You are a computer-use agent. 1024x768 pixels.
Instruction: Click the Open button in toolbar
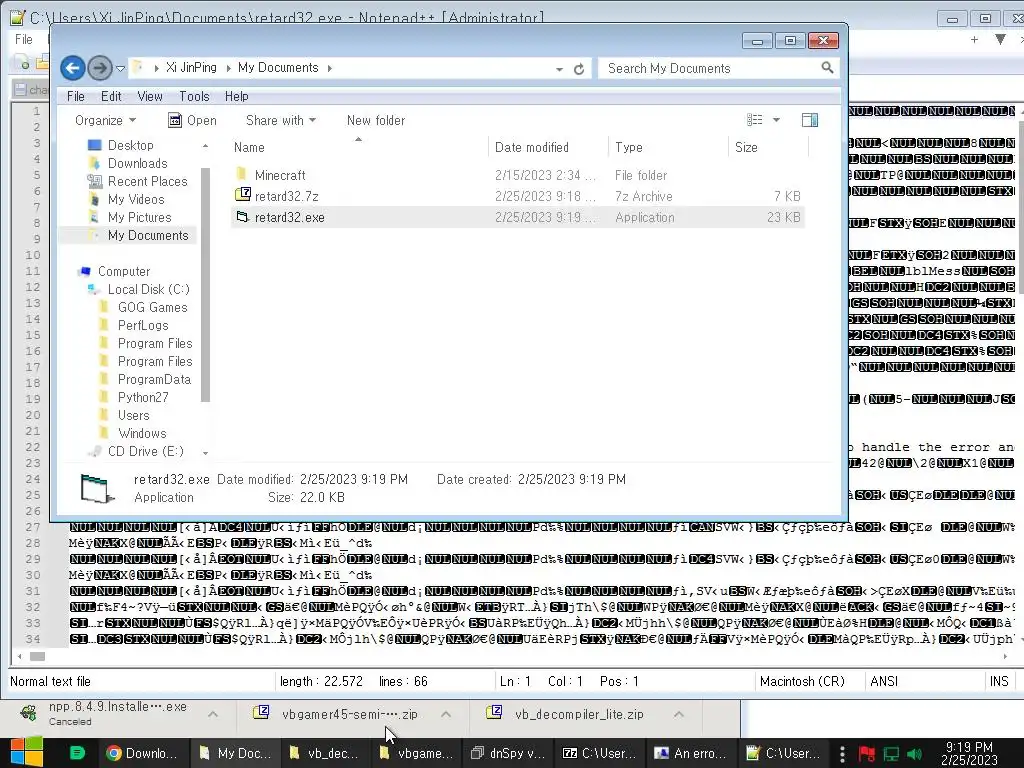[x=193, y=120]
